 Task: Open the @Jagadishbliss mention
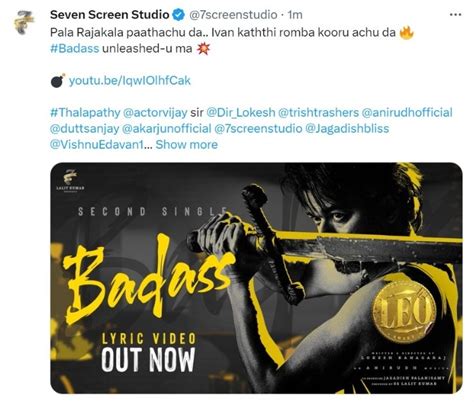[347, 128]
